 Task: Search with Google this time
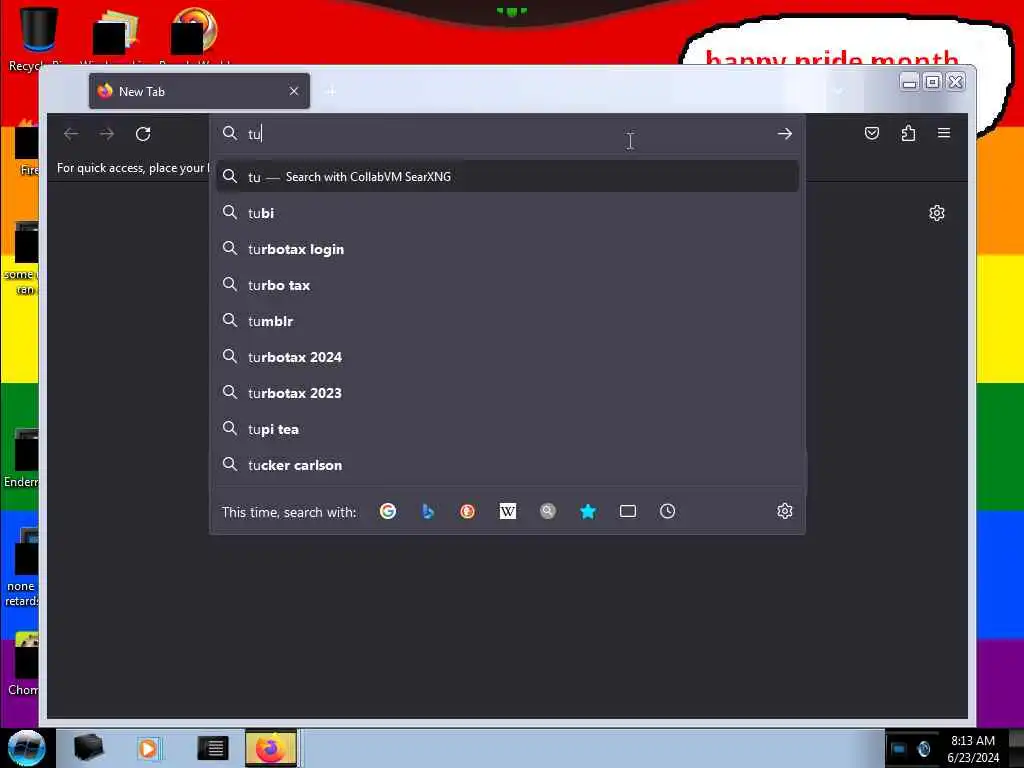click(x=388, y=511)
